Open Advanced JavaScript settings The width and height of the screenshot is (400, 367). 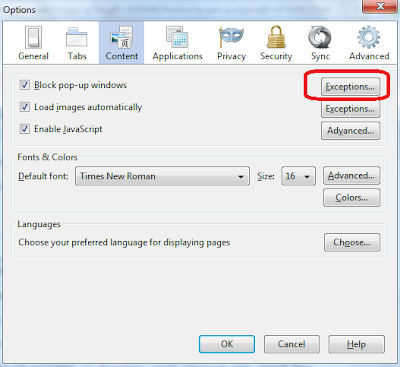pos(350,131)
